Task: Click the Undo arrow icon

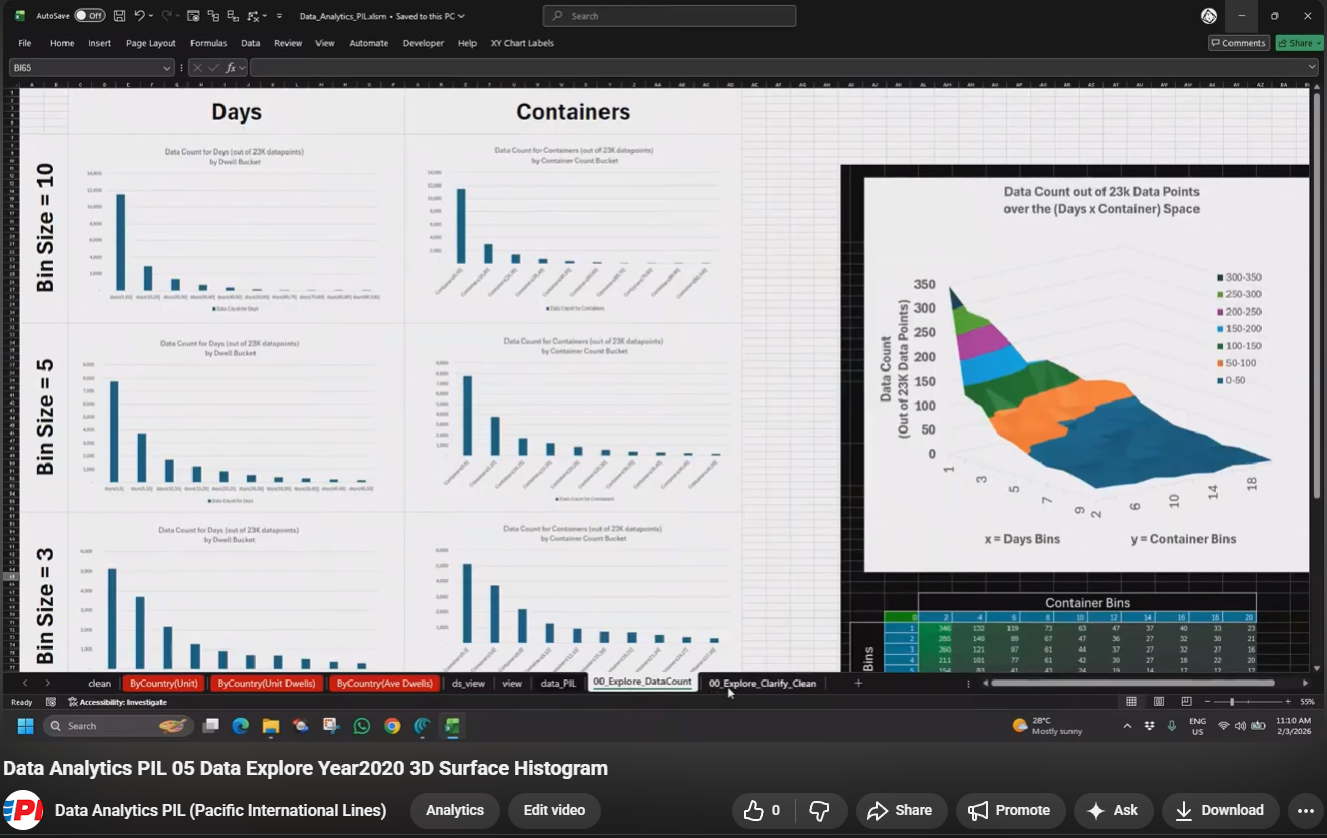Action: pyautogui.click(x=139, y=16)
